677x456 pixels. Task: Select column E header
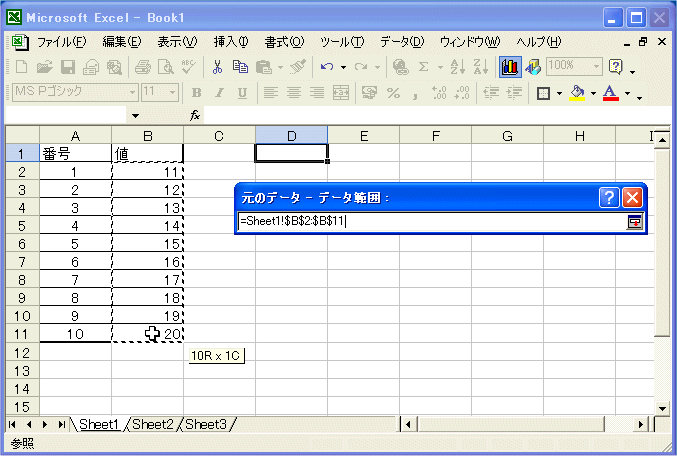click(x=364, y=136)
